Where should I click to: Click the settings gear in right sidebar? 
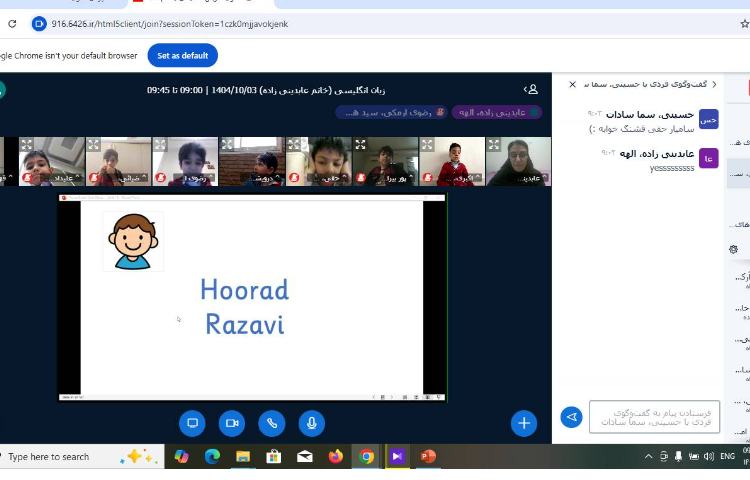733,249
